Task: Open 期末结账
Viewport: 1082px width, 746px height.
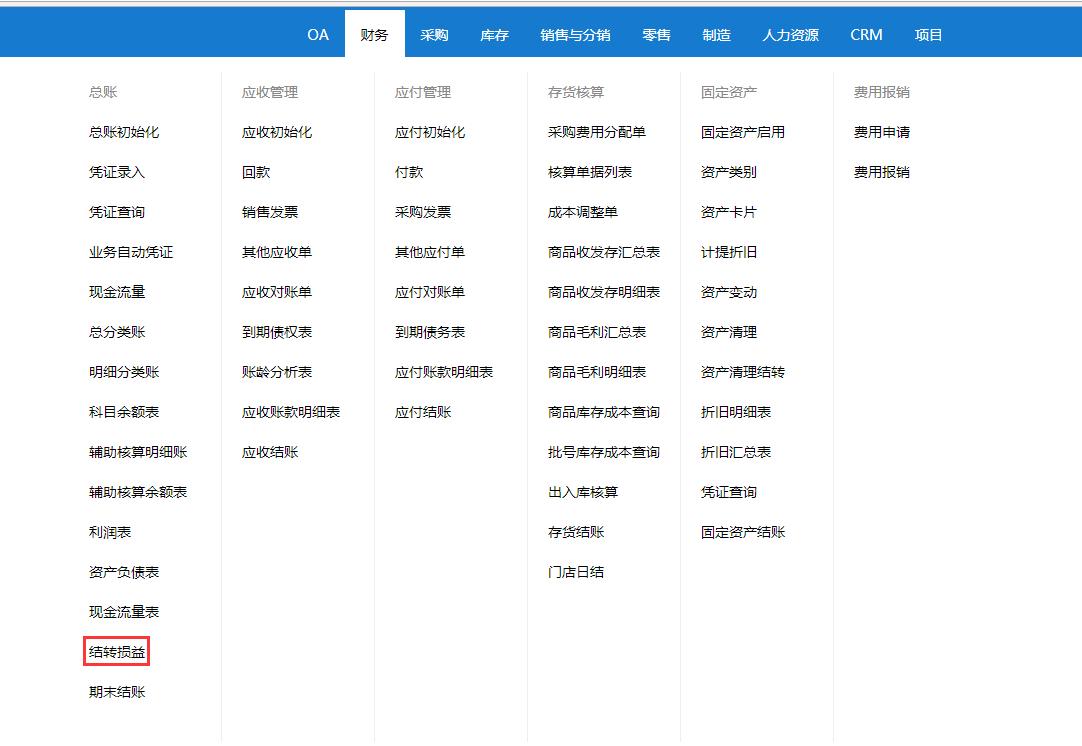Action: 117,692
